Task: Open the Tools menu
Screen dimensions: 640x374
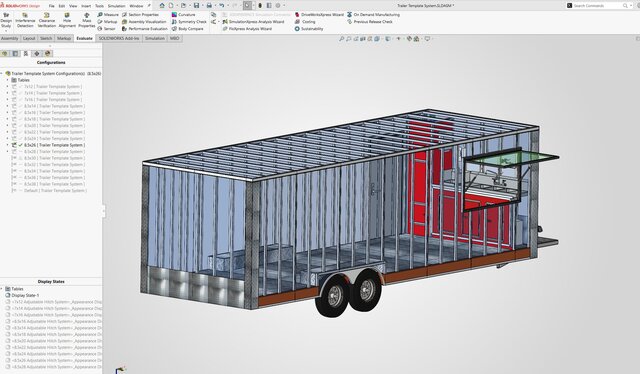Action: 99,6
